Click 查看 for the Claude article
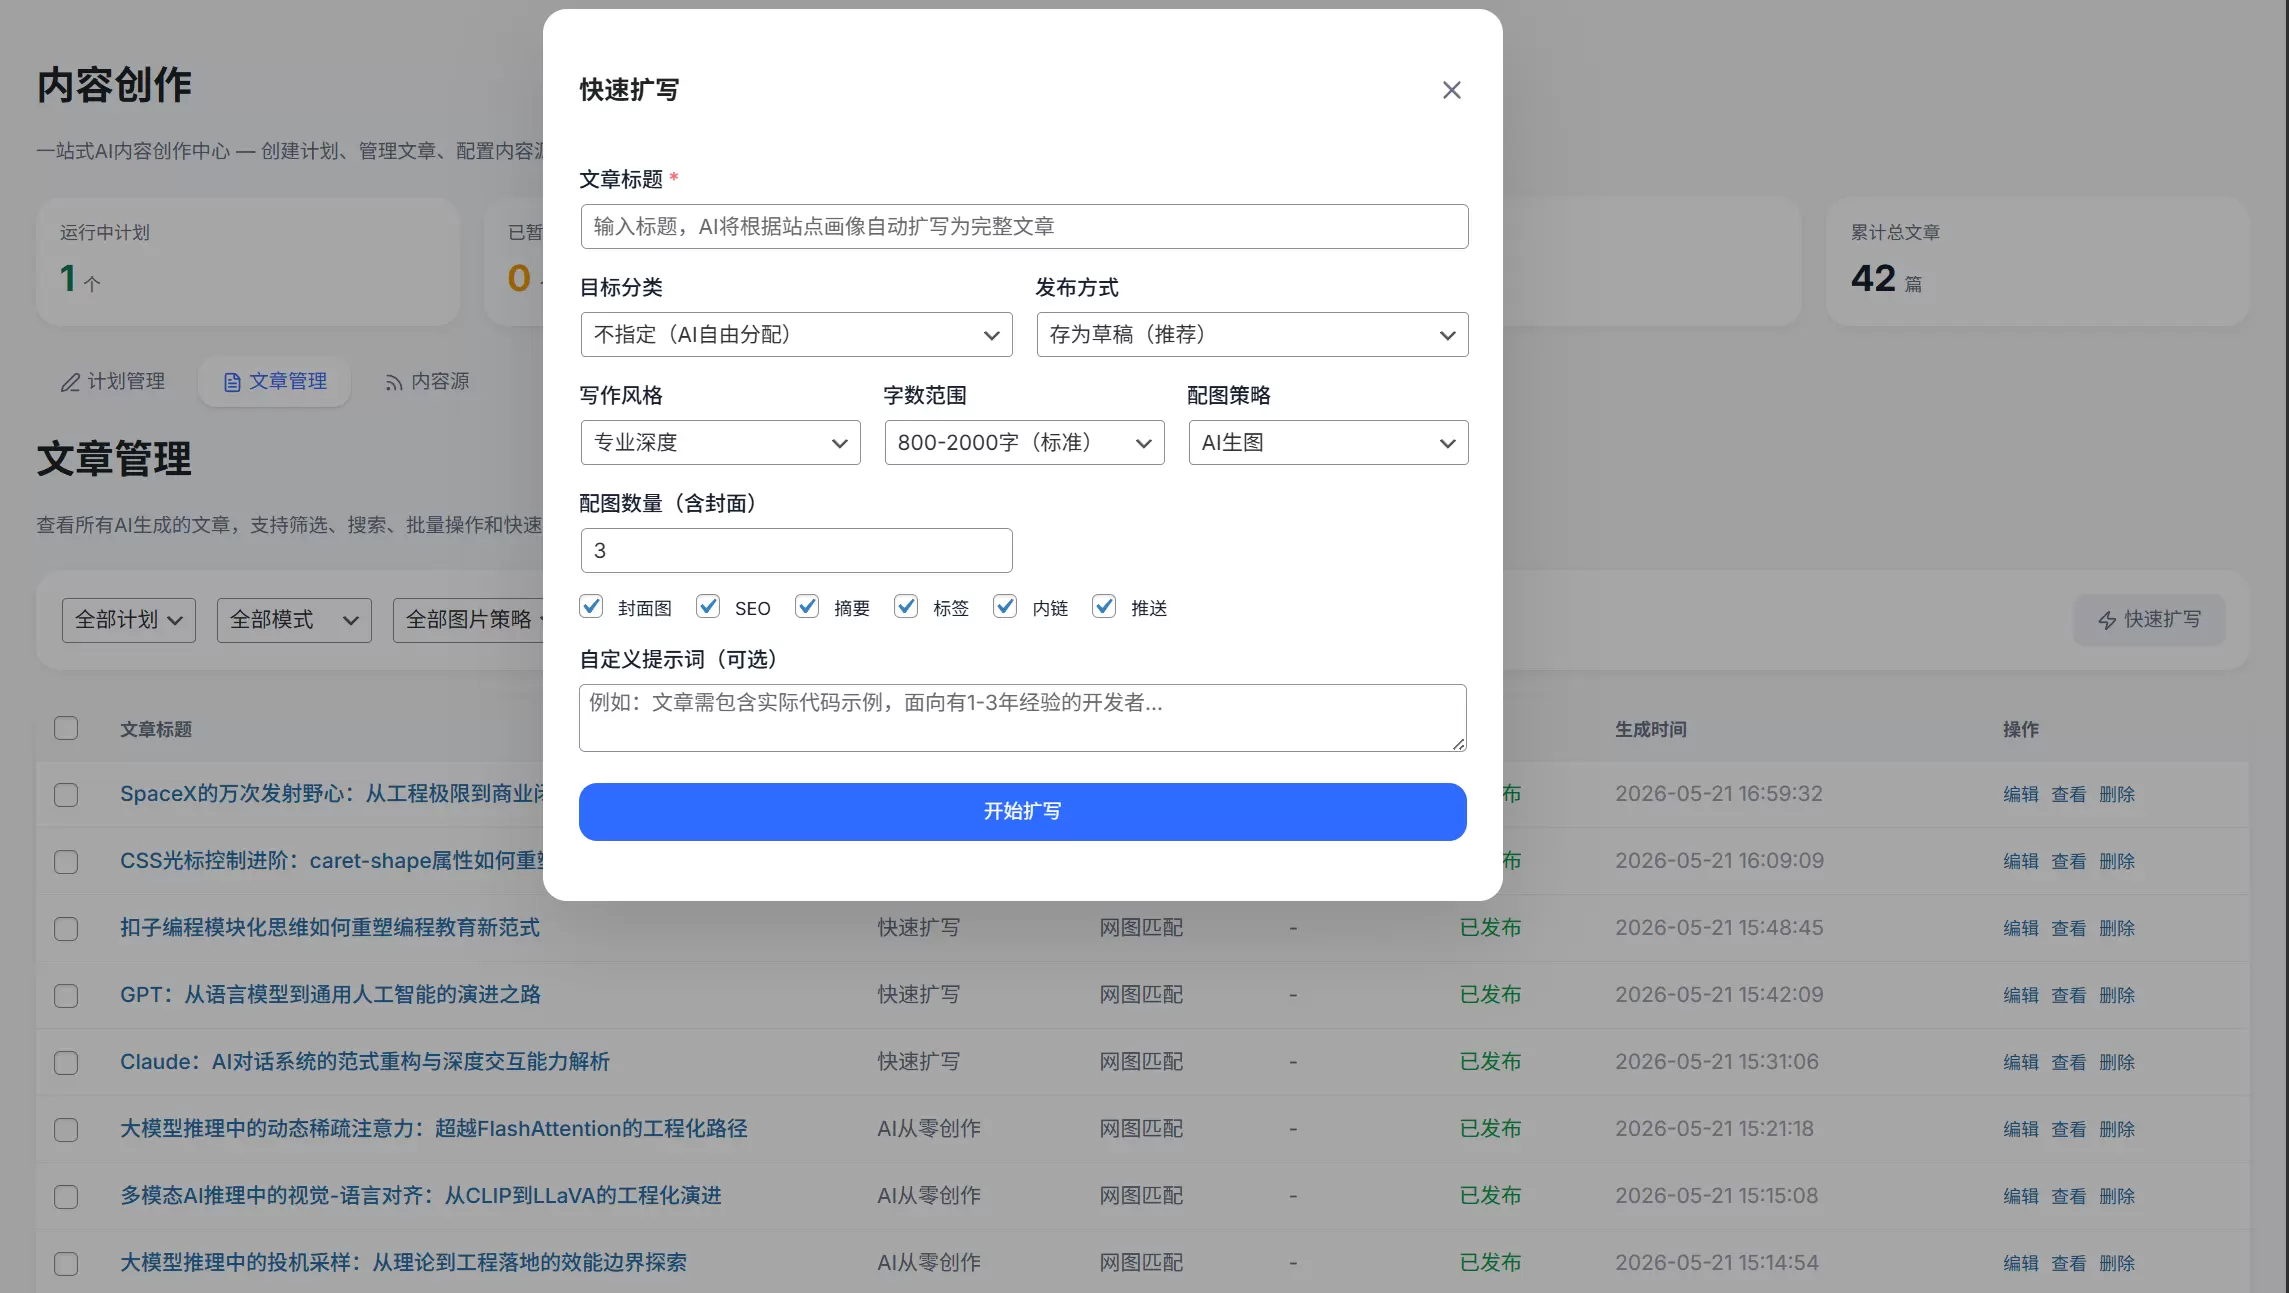The width and height of the screenshot is (2289, 1293). pos(2069,1063)
